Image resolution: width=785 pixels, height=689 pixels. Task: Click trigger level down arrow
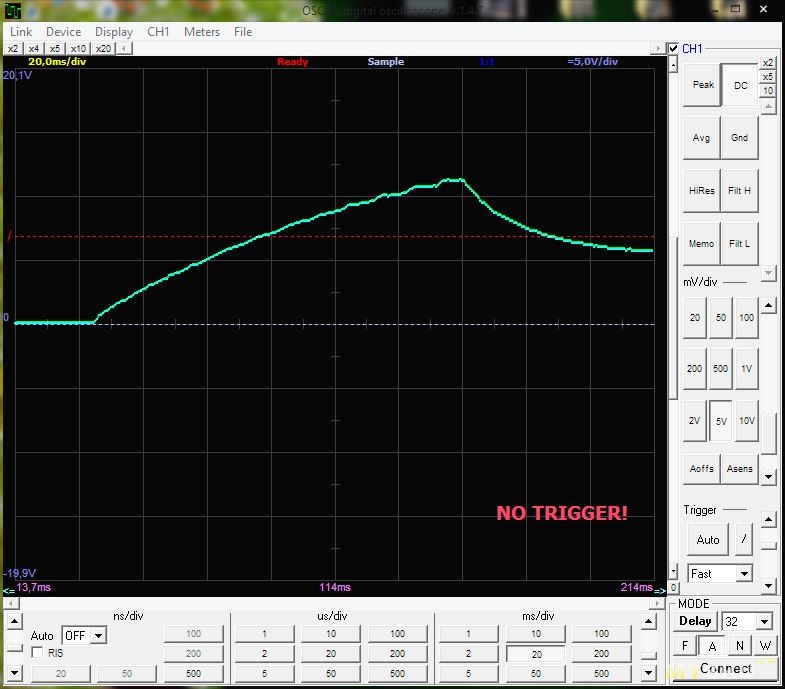(x=768, y=585)
